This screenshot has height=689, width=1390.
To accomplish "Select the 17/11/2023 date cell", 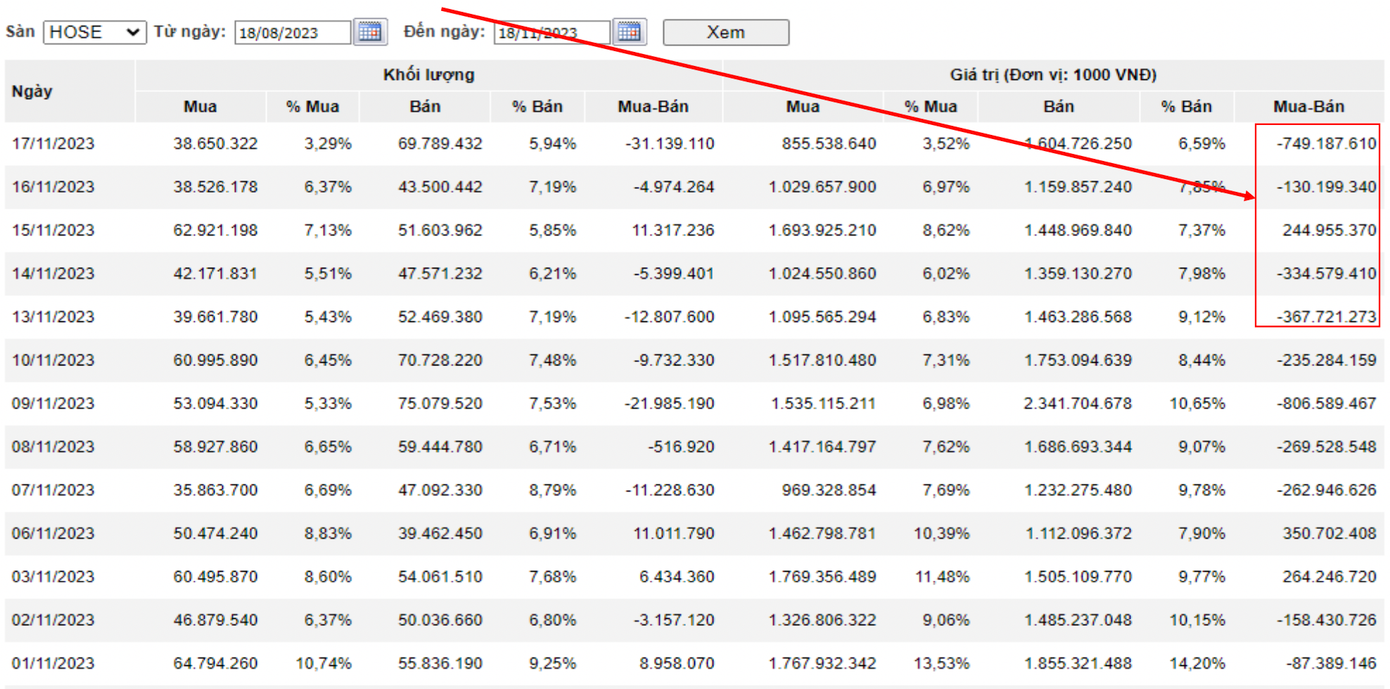I will pyautogui.click(x=53, y=144).
